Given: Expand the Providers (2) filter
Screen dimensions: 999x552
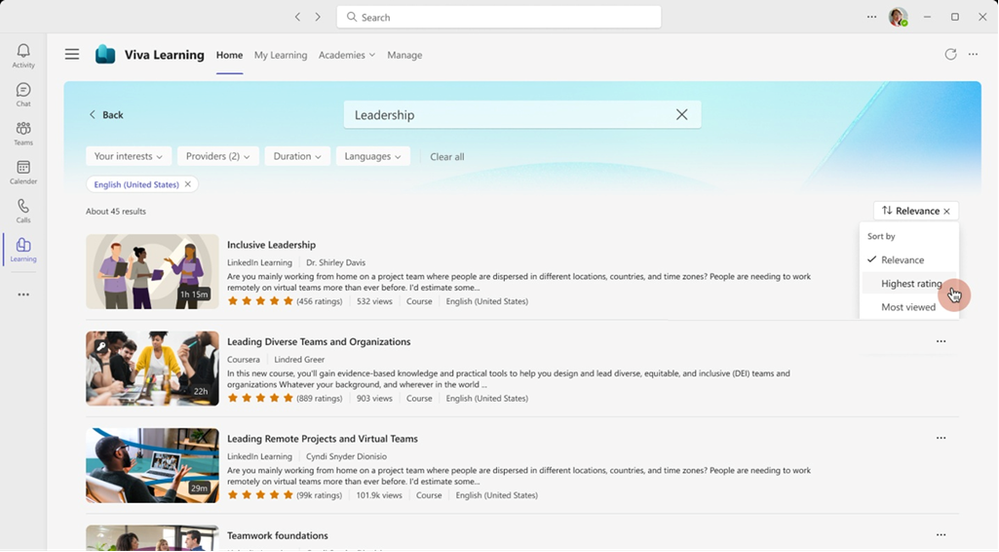Looking at the screenshot, I should click(218, 156).
